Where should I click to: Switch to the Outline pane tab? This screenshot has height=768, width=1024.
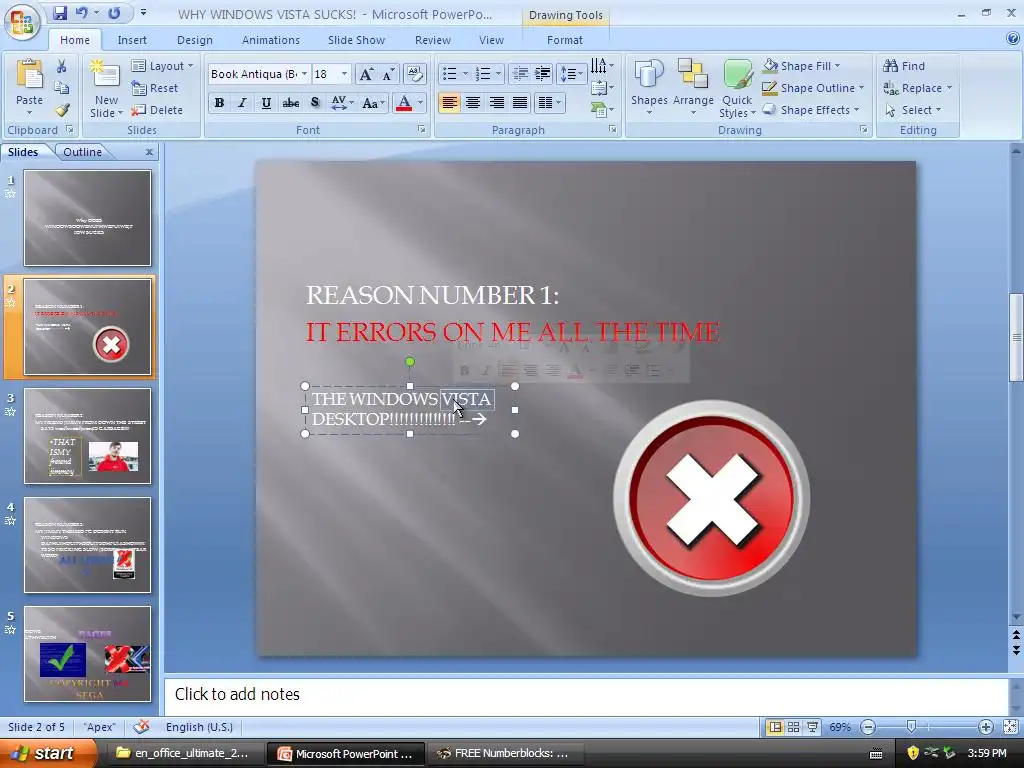click(82, 152)
